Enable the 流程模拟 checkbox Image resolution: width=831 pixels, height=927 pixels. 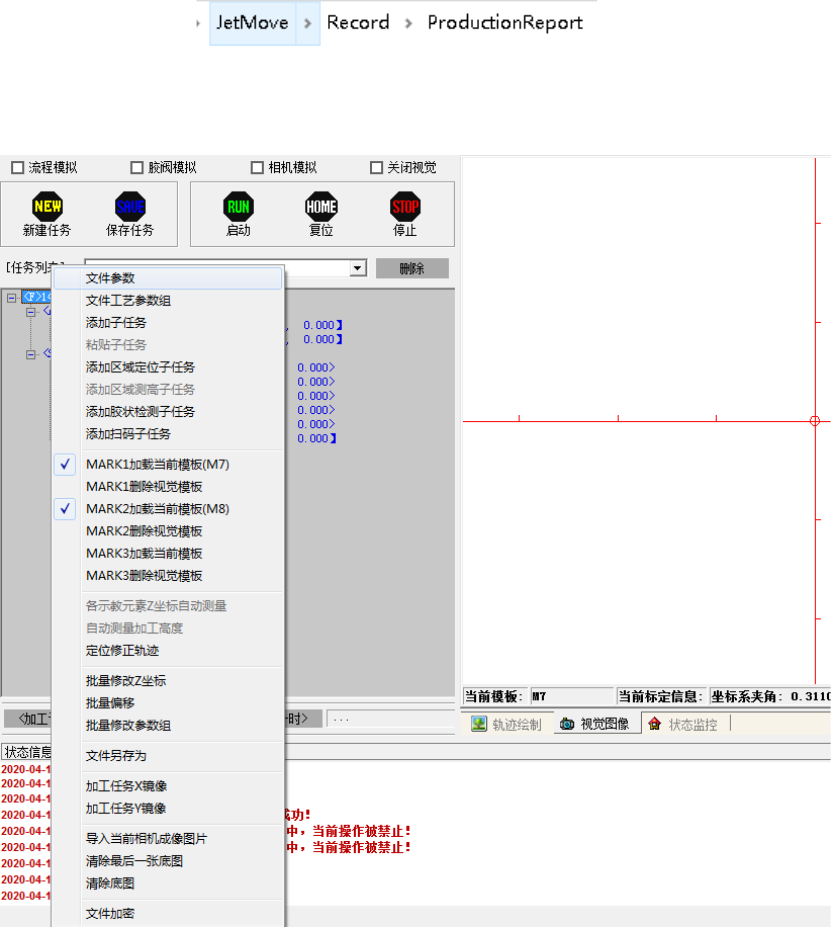pos(18,168)
